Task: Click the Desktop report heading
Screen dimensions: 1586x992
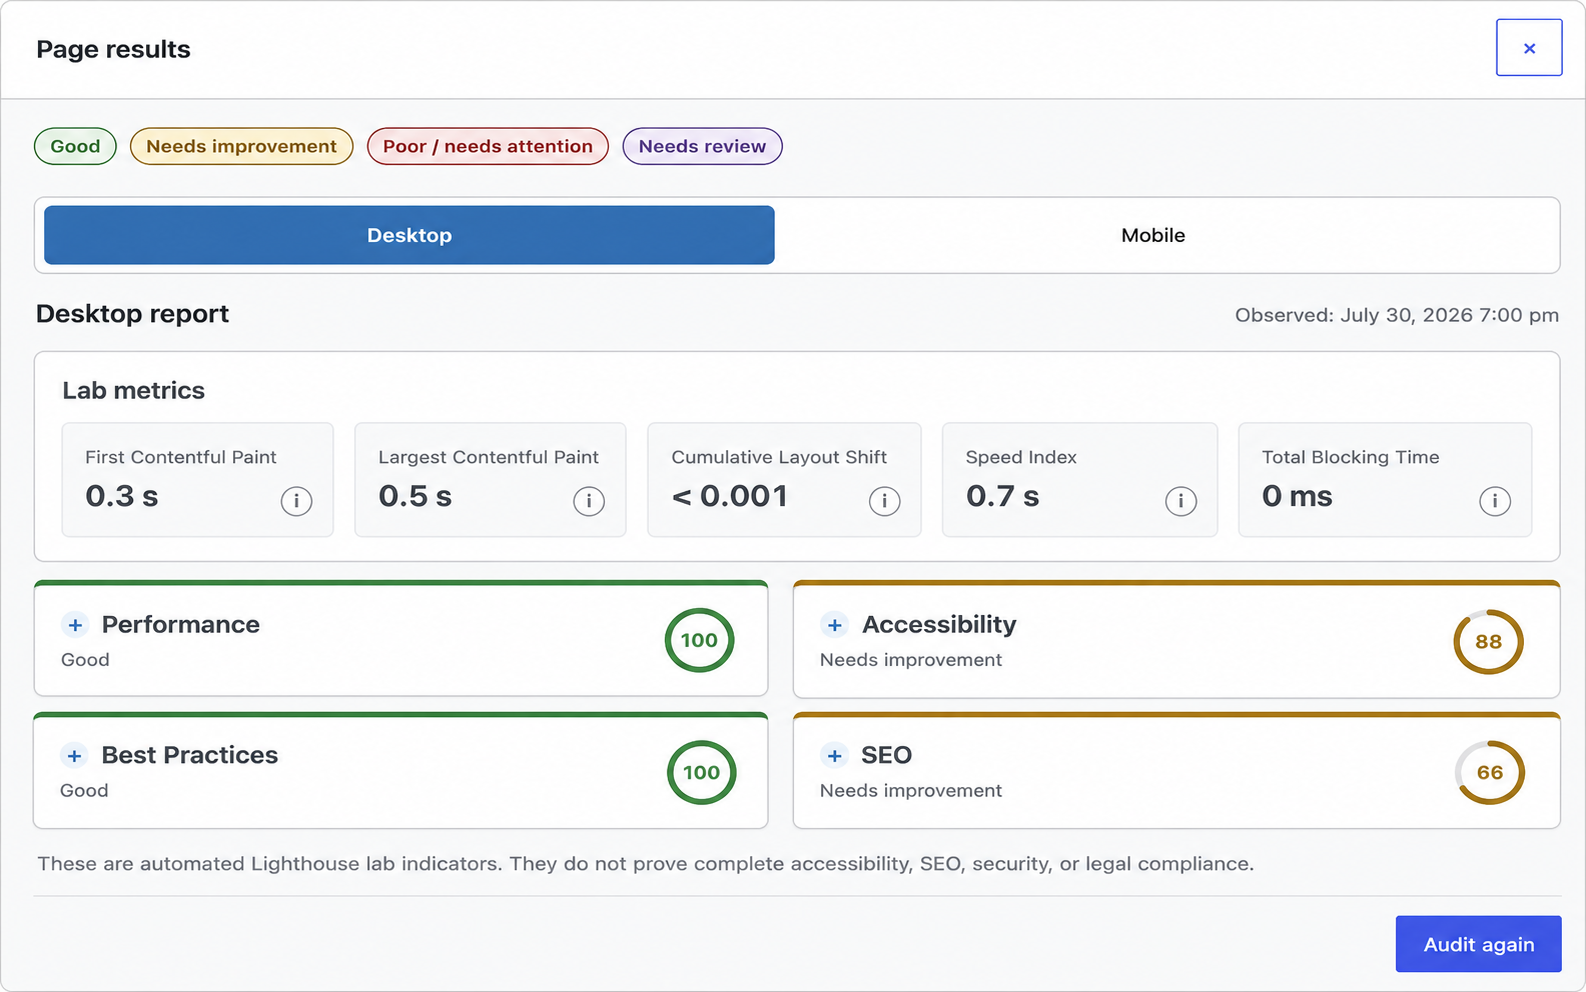Action: (133, 314)
